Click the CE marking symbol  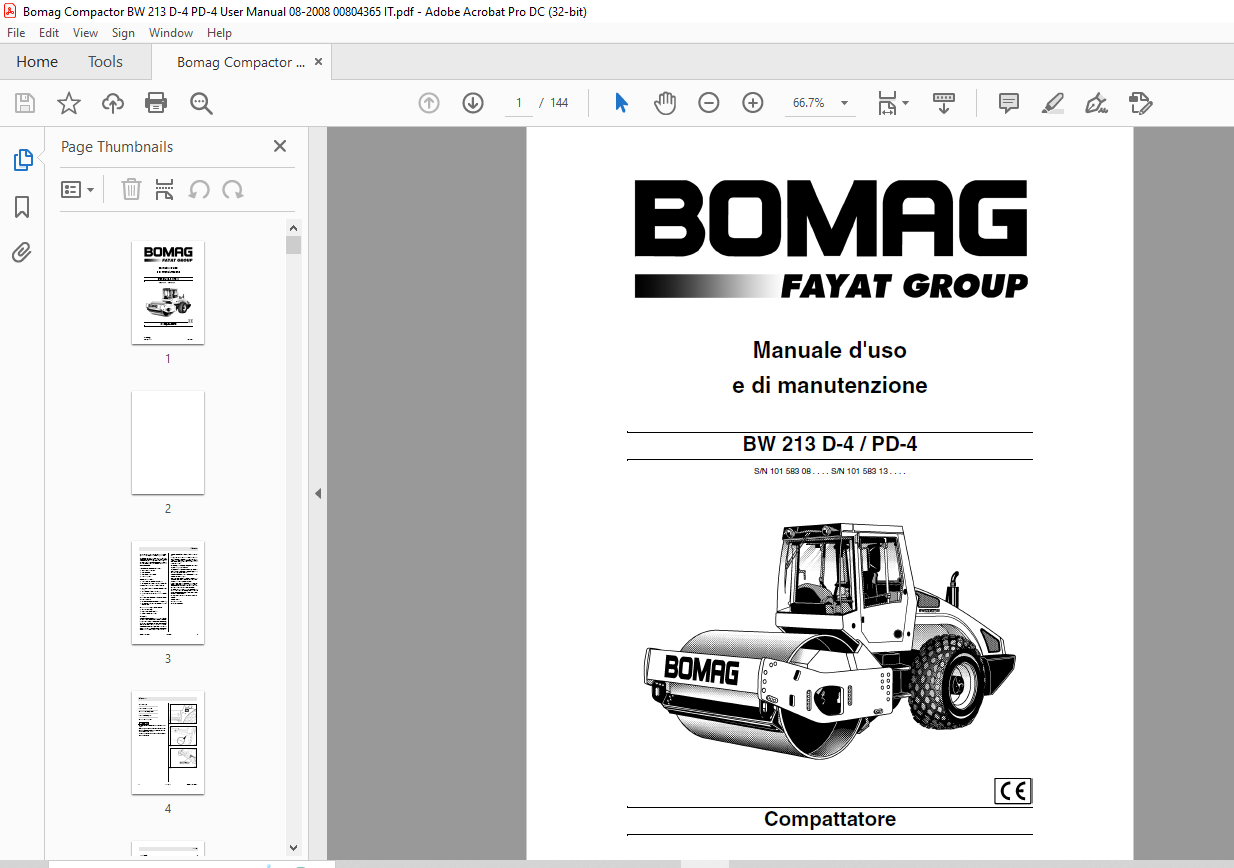1013,791
